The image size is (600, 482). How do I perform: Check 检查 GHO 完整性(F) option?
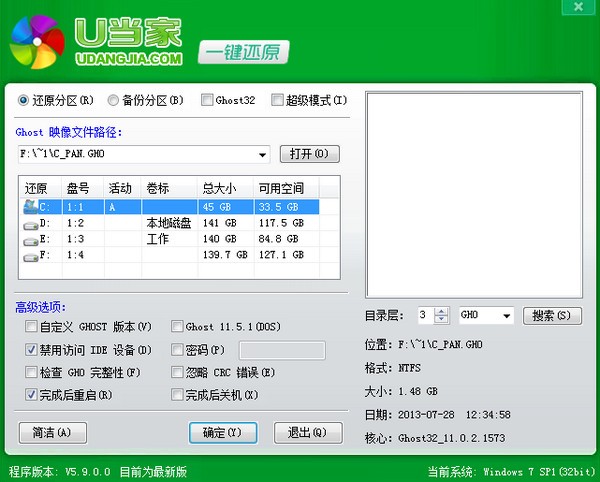tap(31, 372)
